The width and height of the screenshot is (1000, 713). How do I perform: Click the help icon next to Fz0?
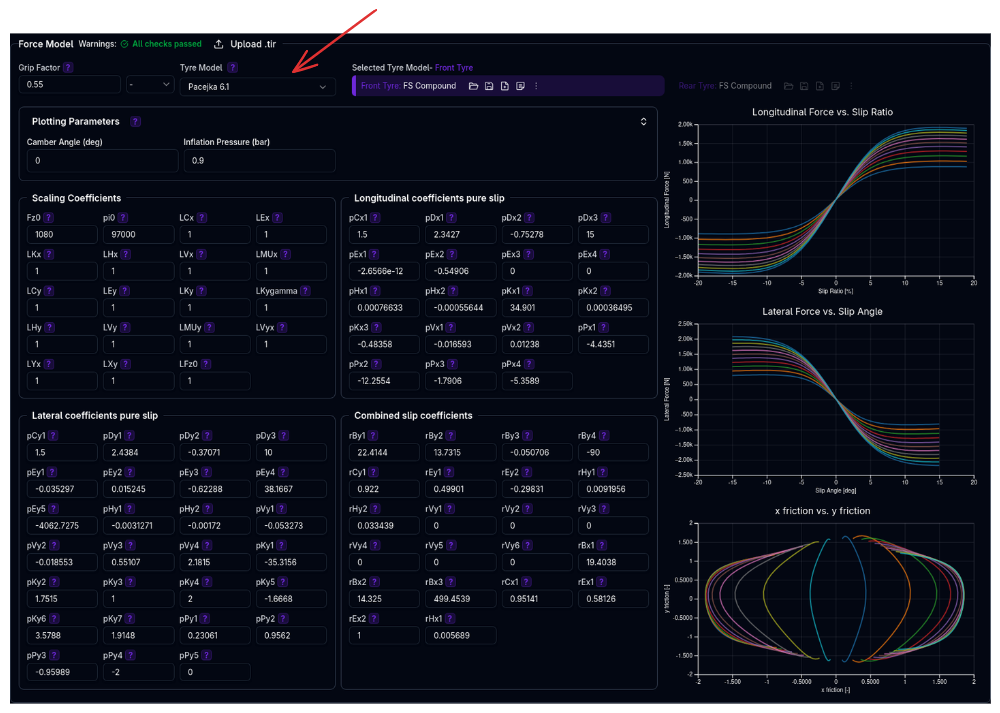[48, 217]
